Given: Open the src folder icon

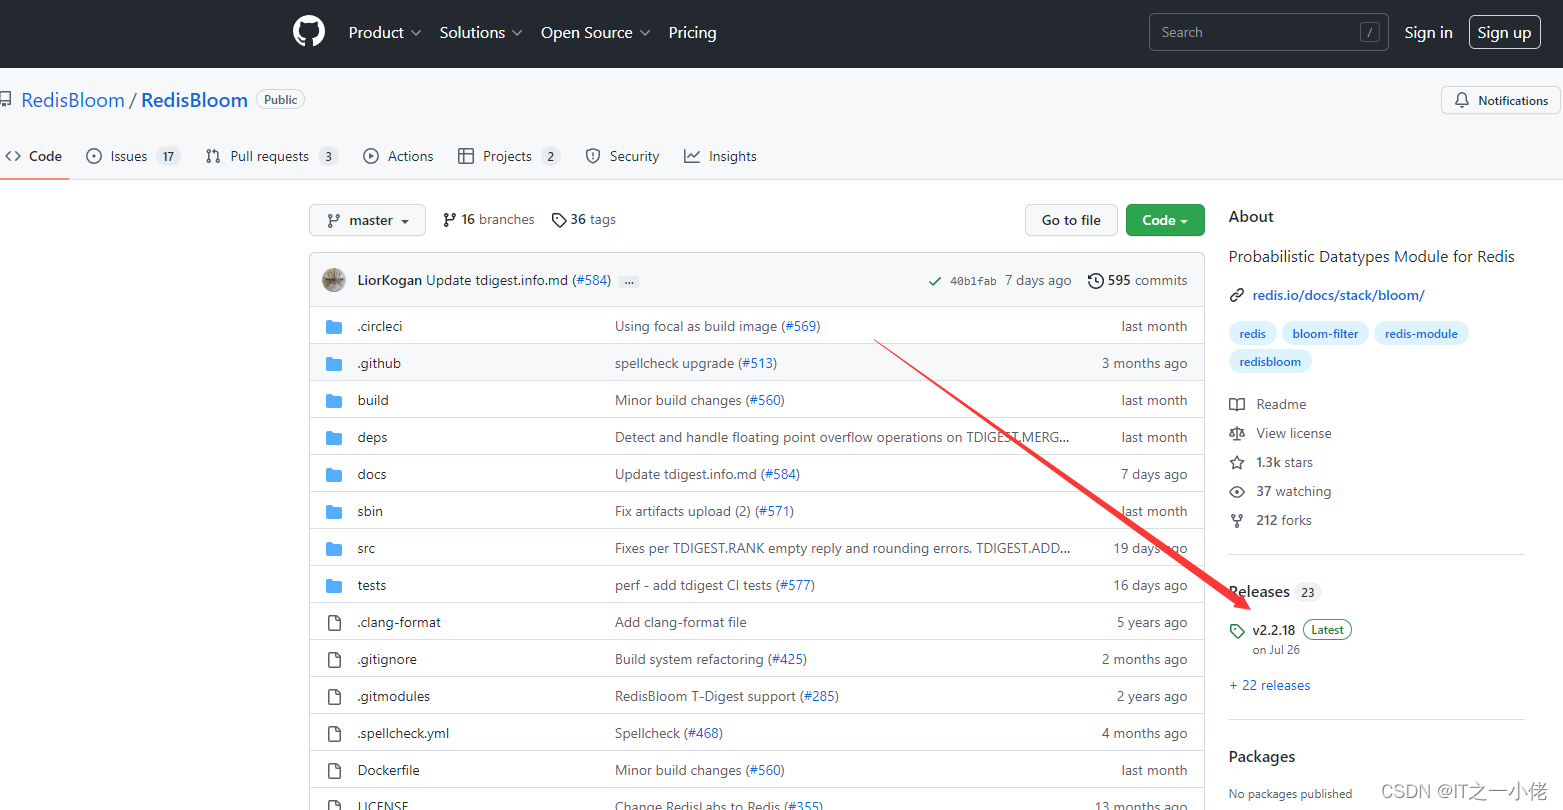Looking at the screenshot, I should pyautogui.click(x=334, y=548).
